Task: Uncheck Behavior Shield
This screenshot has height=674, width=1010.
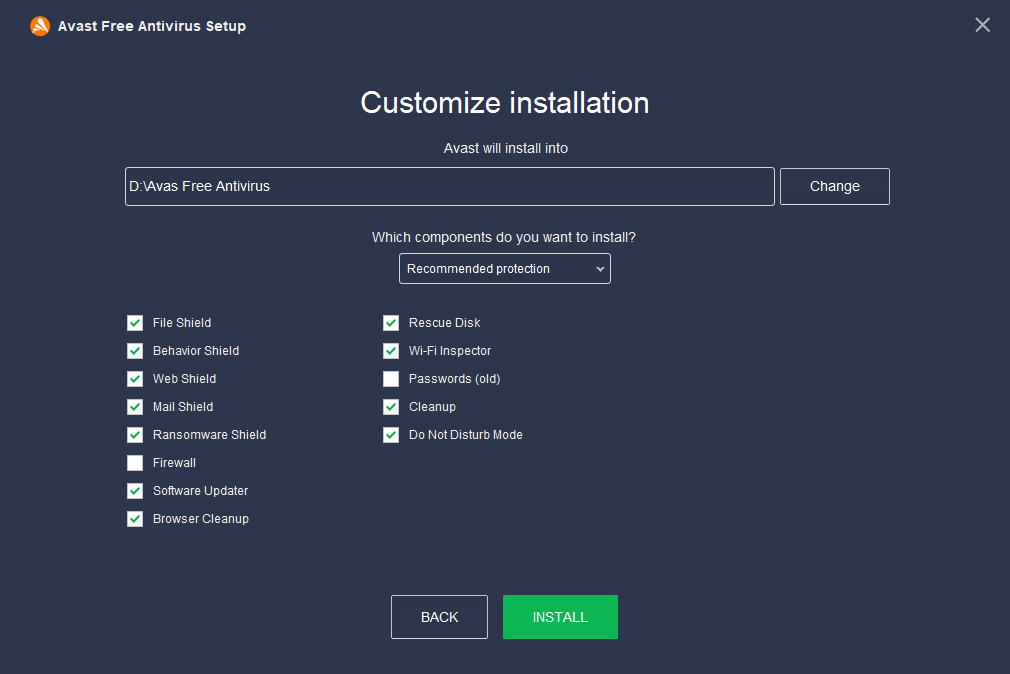Action: click(x=135, y=350)
